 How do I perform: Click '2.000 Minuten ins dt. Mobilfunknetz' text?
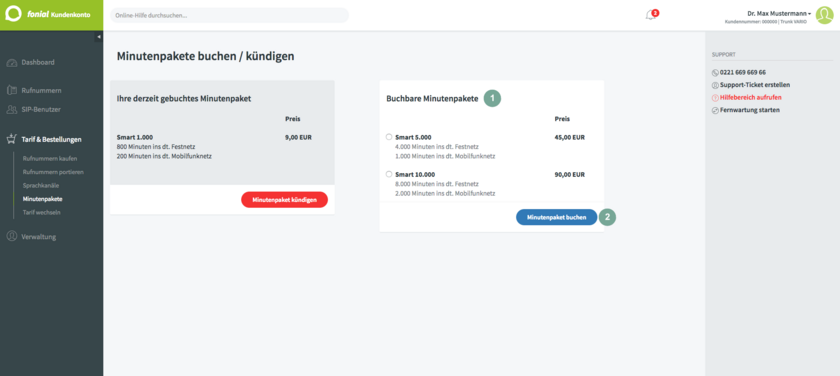(445, 193)
